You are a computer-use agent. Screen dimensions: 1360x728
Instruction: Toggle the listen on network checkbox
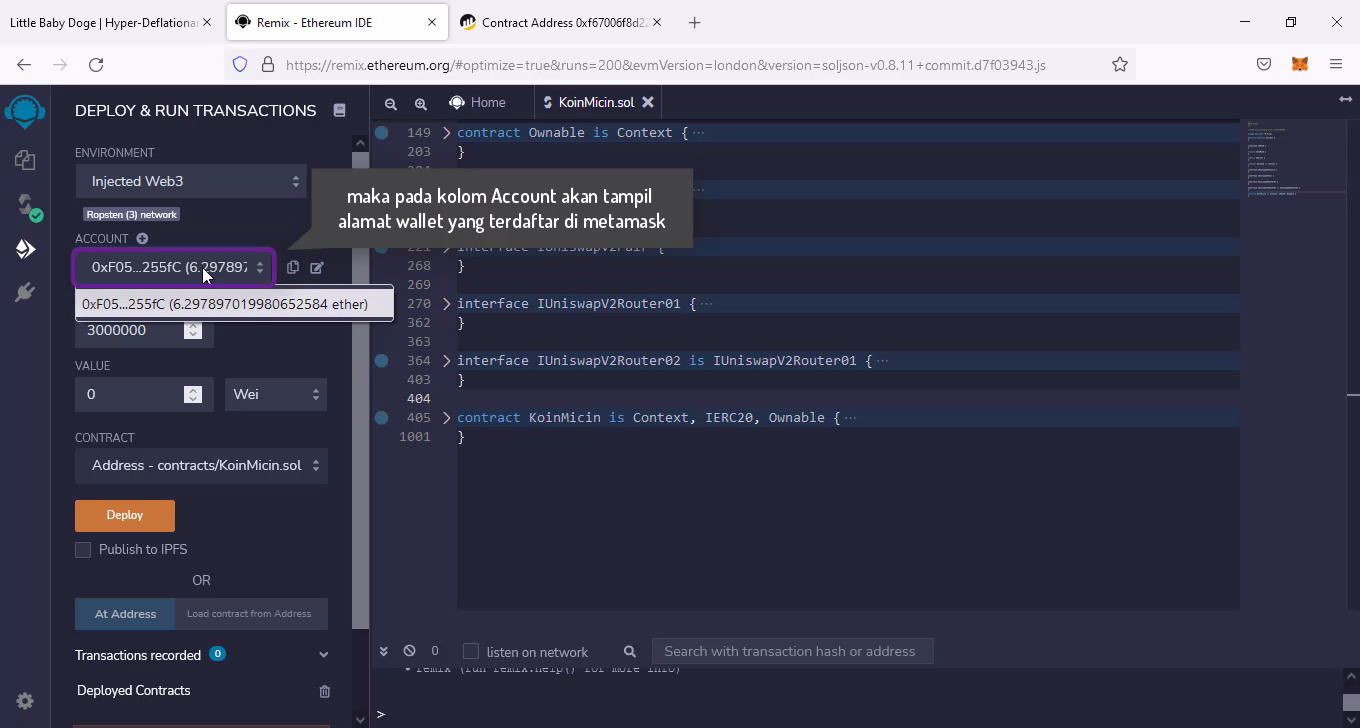(x=471, y=652)
